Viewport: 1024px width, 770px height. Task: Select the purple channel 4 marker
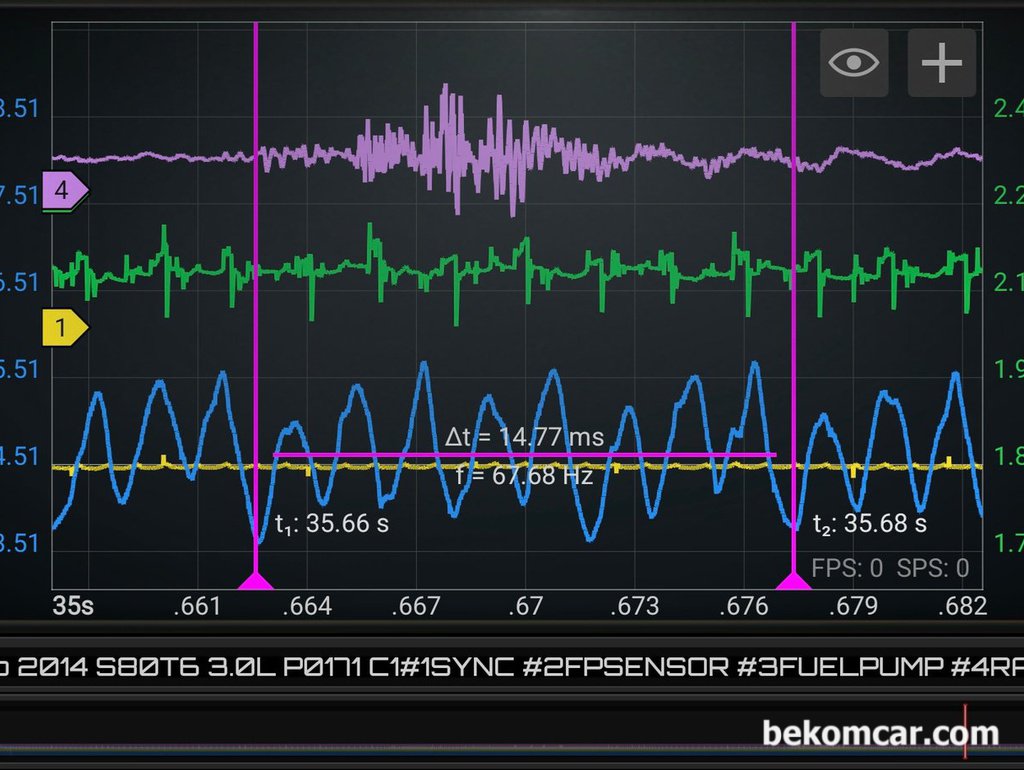point(65,191)
